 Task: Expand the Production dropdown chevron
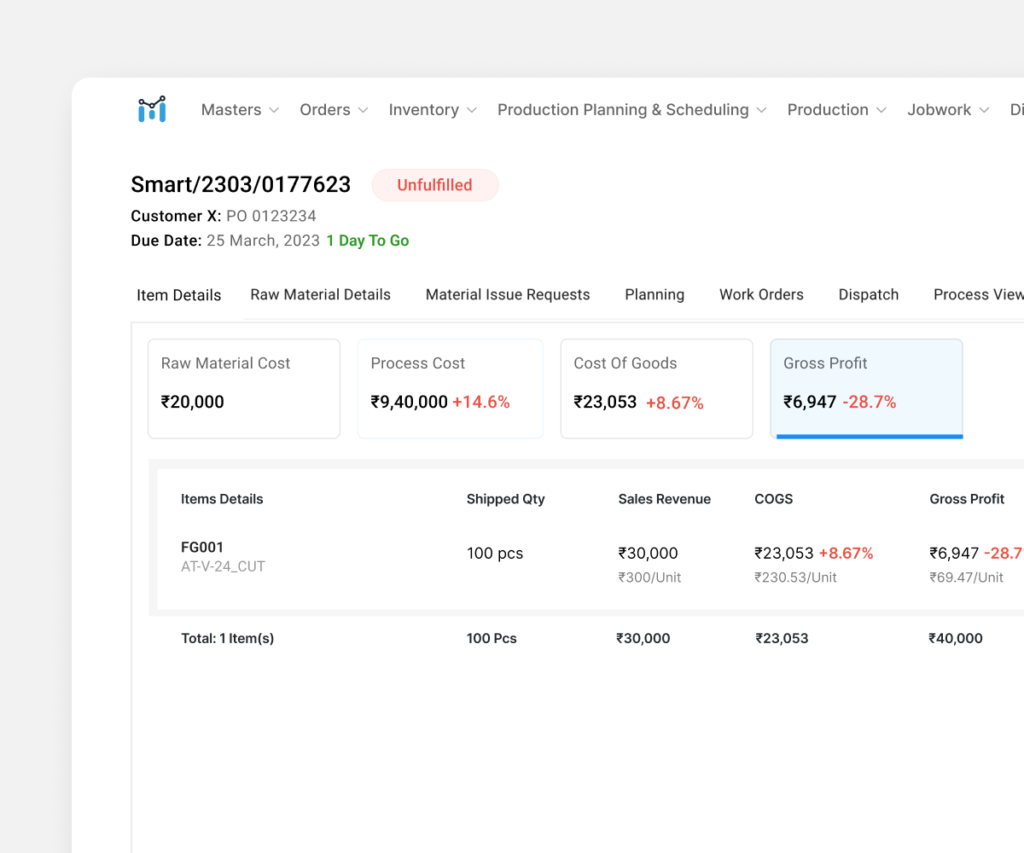click(x=881, y=110)
